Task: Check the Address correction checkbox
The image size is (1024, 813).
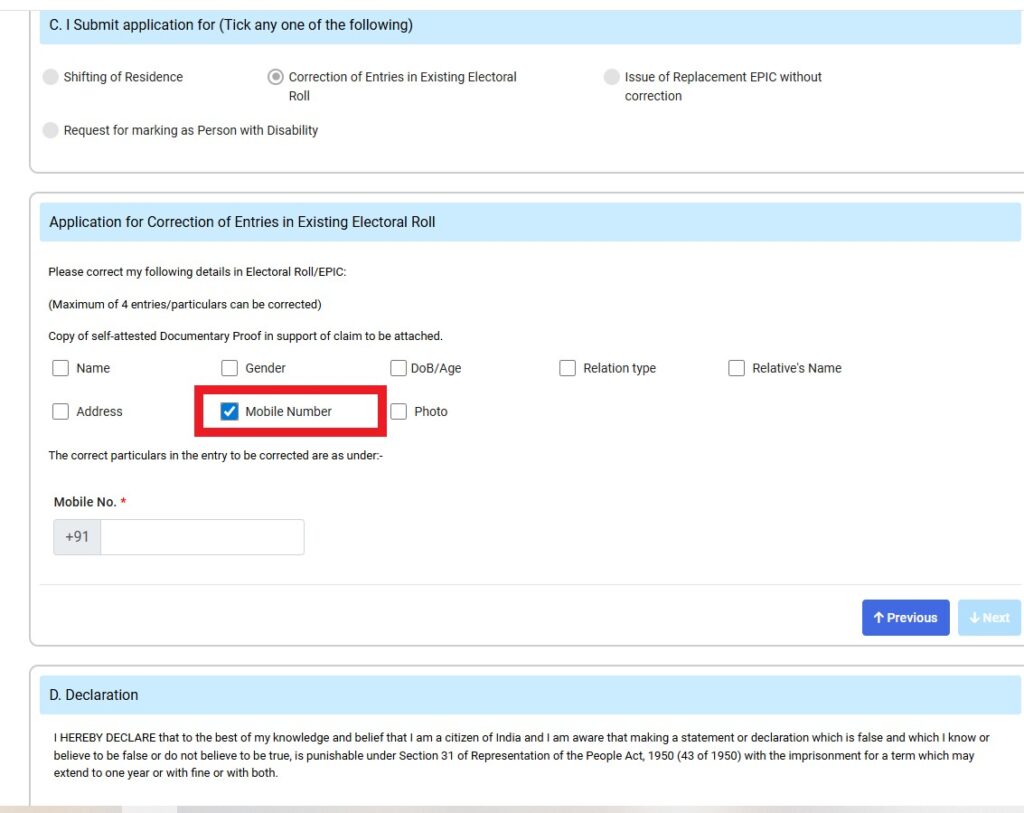Action: point(60,411)
